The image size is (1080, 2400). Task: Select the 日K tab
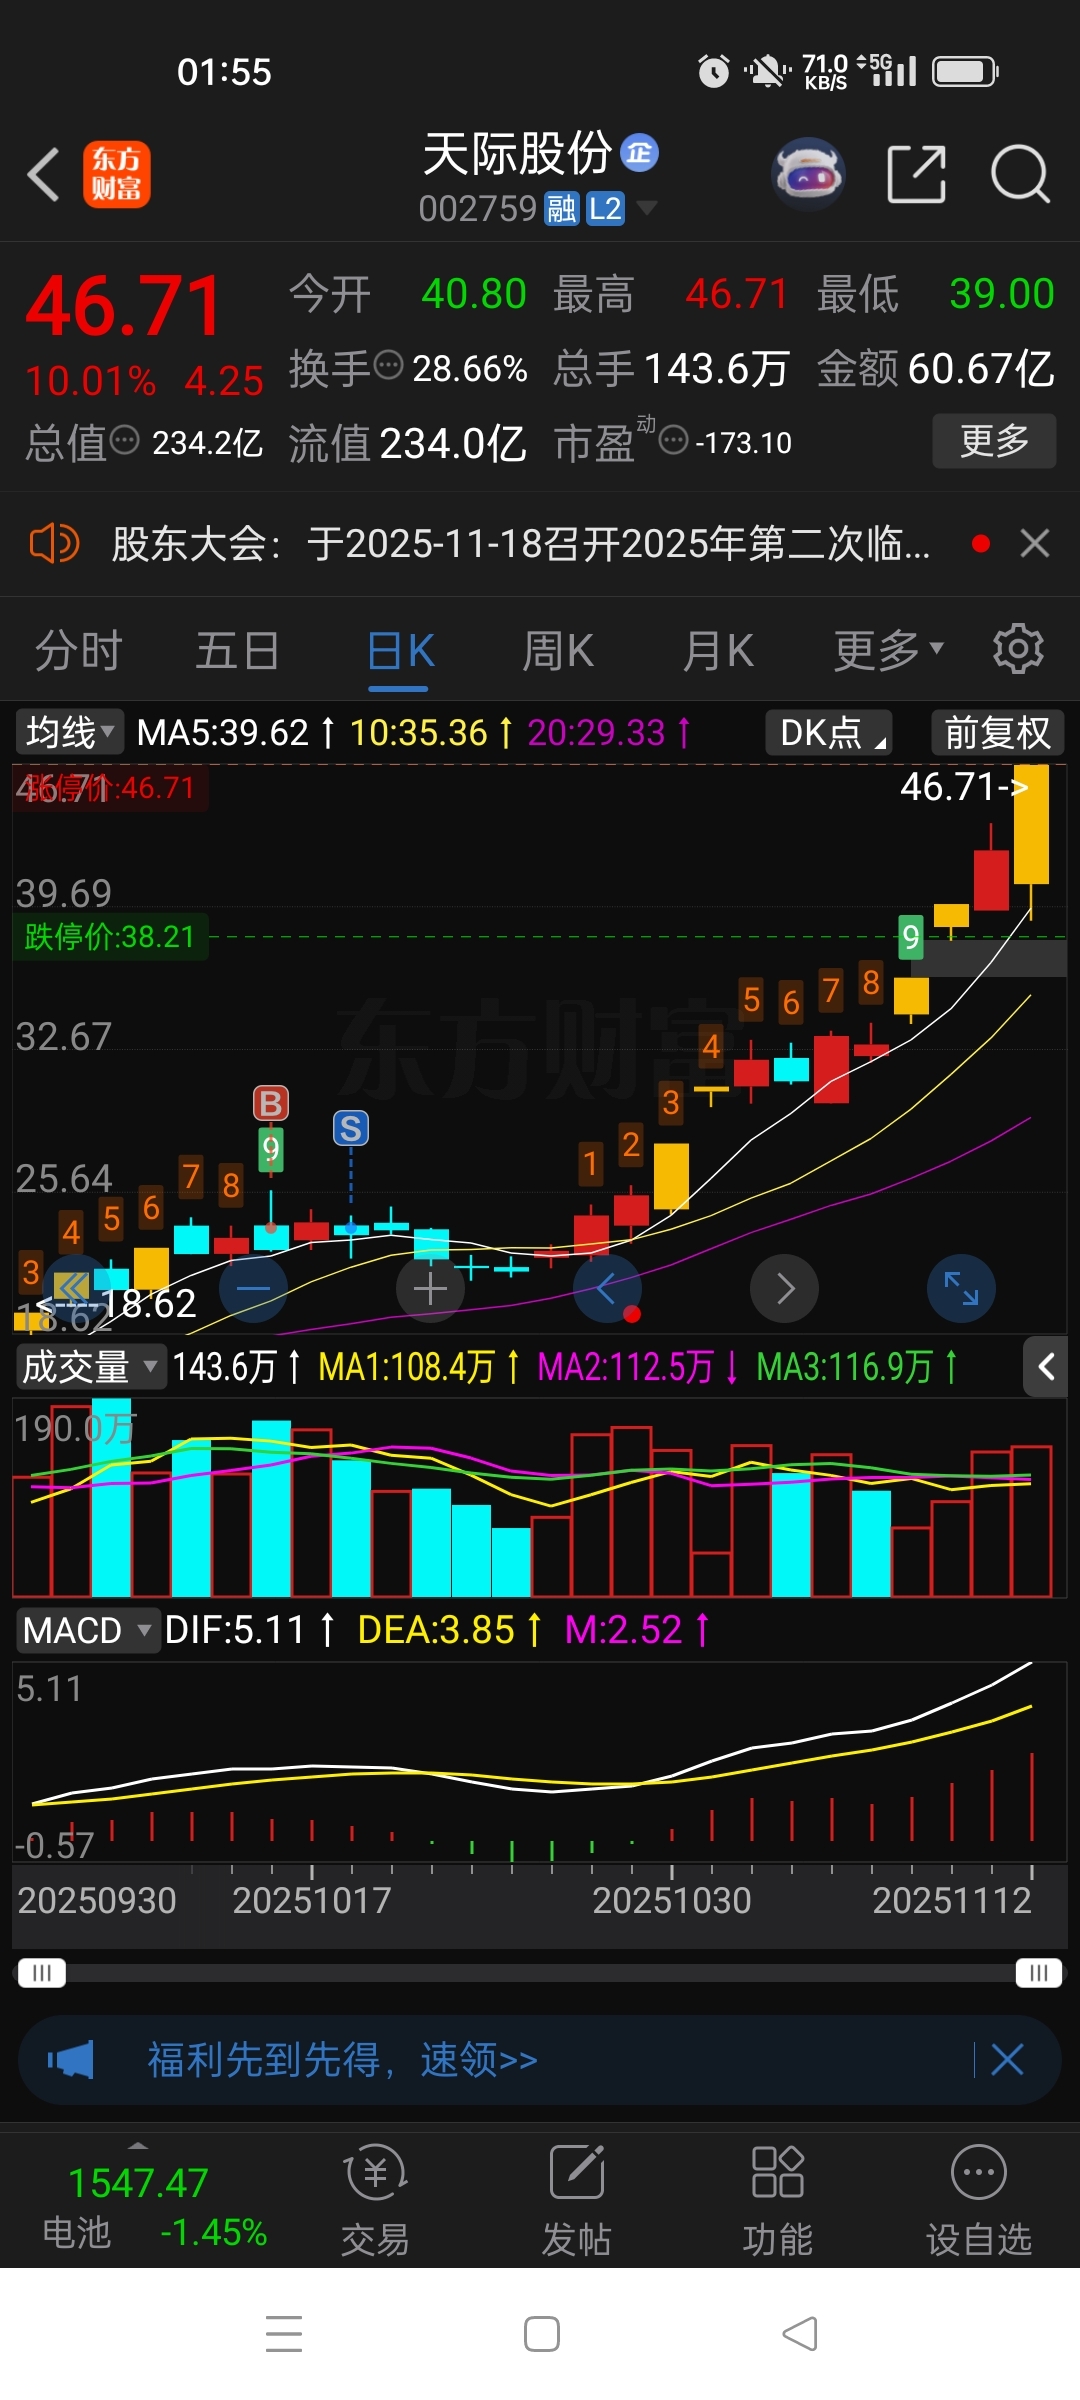click(400, 651)
